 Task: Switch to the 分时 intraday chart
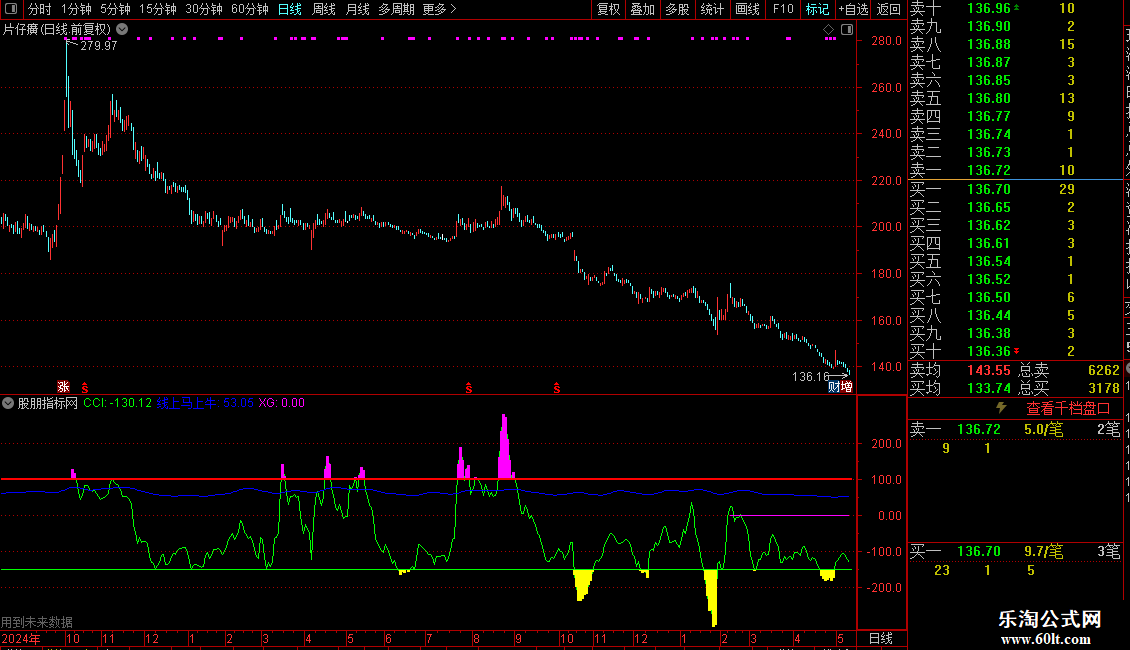[40, 9]
